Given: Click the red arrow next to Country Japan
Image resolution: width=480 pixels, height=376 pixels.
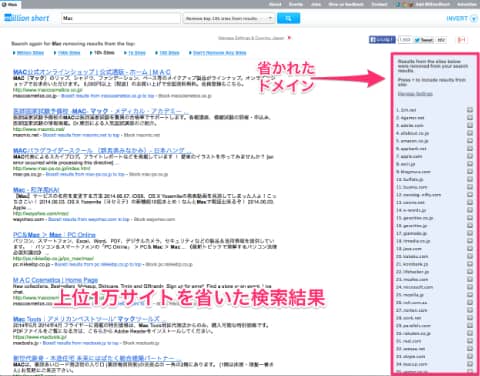Looking at the screenshot, I should (289, 38).
